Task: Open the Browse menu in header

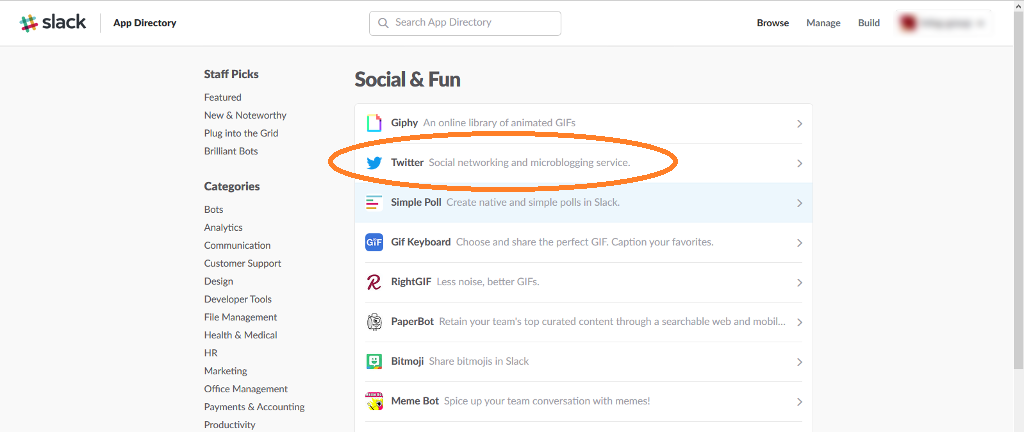Action: coord(773,23)
